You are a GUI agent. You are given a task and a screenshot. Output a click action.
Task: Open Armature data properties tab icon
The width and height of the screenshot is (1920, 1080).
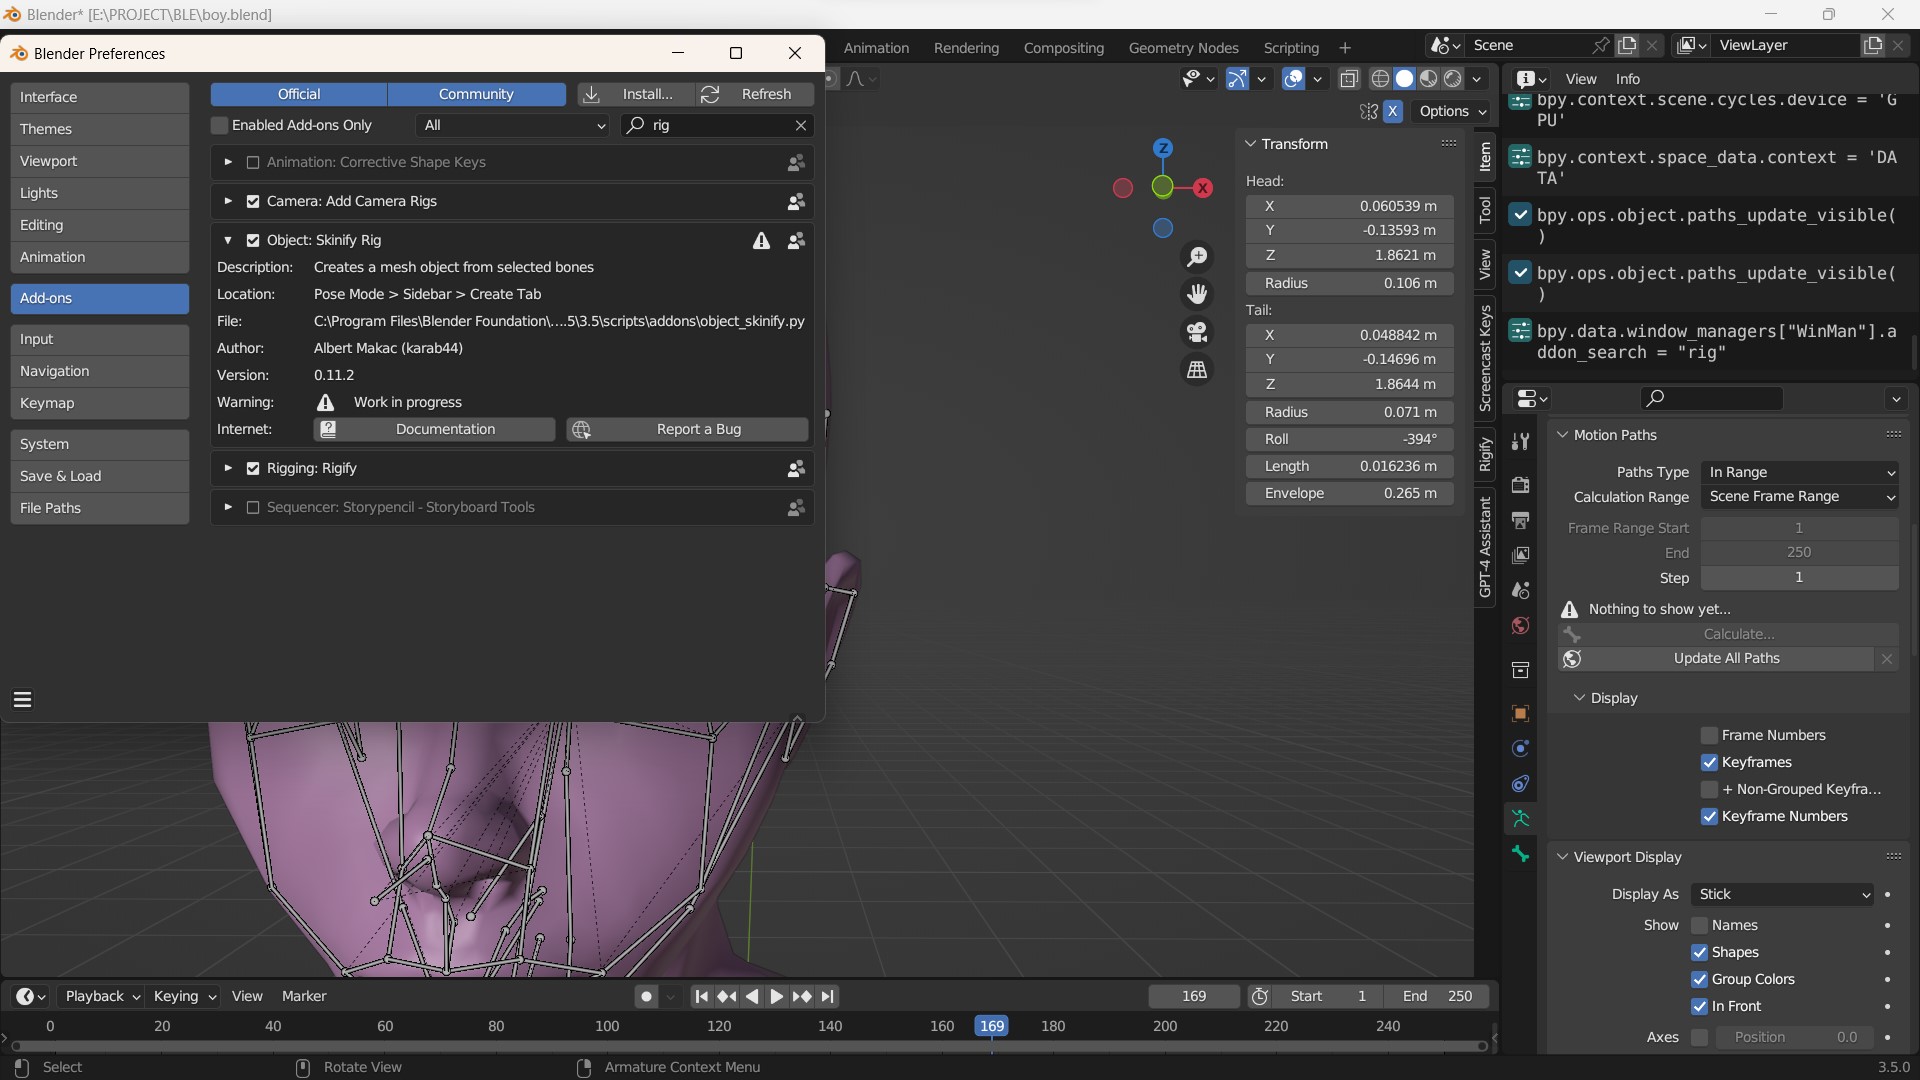(1521, 819)
